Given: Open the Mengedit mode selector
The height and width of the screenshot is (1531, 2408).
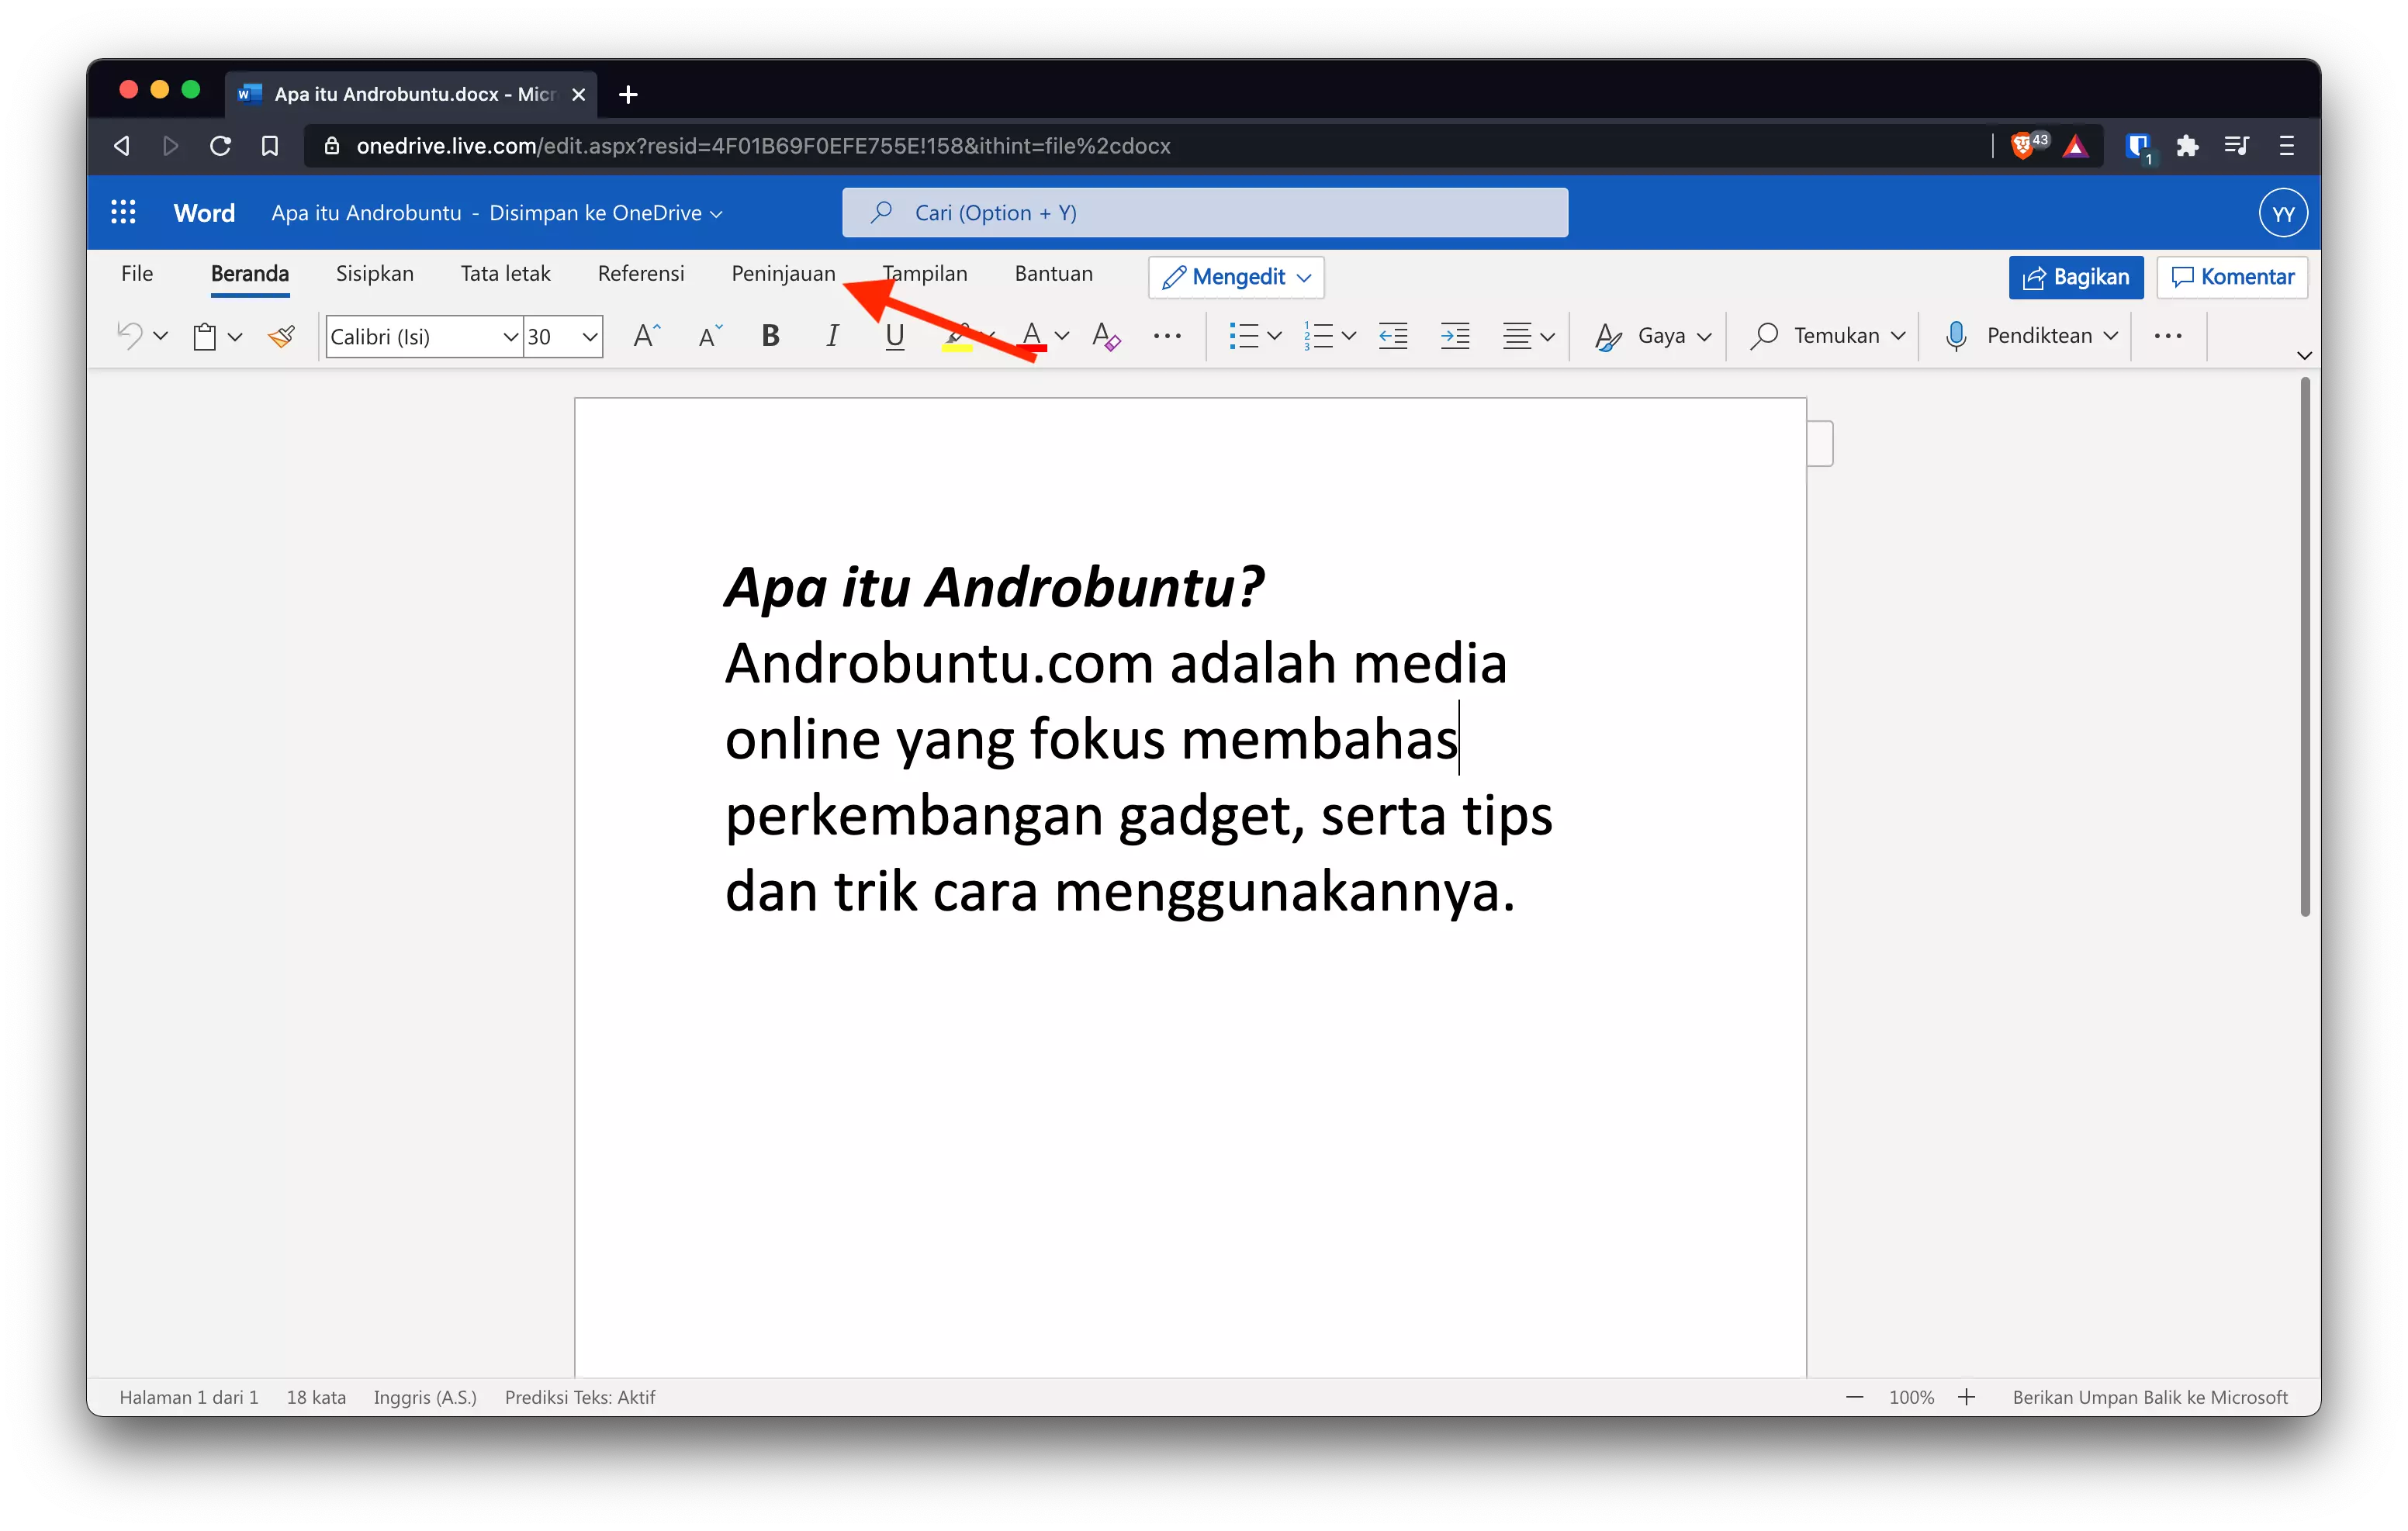Looking at the screenshot, I should (1235, 277).
